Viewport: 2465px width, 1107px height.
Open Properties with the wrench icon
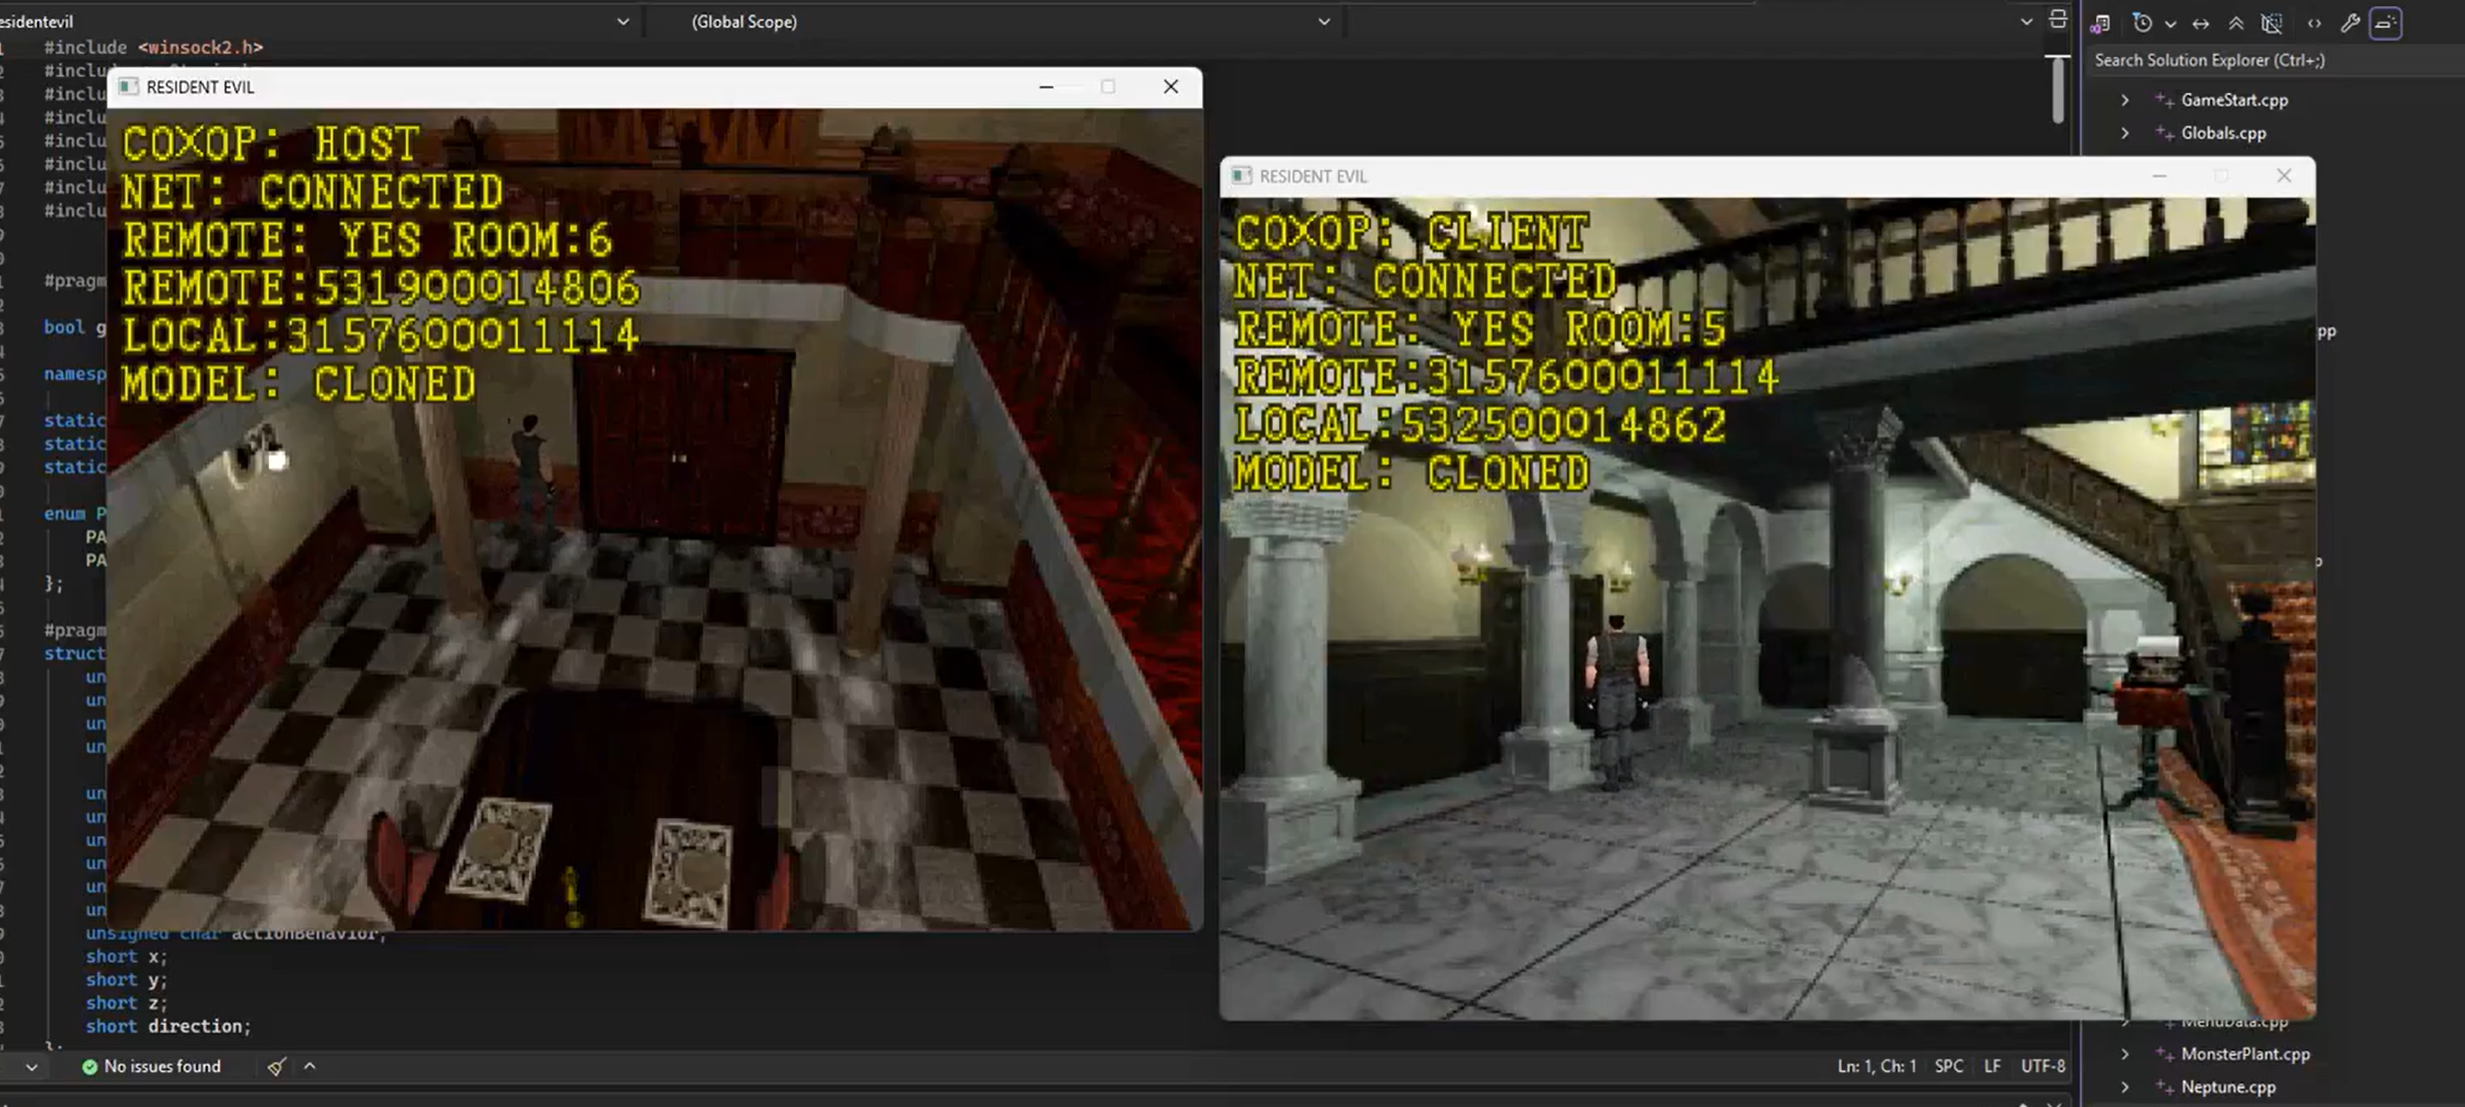point(2350,23)
